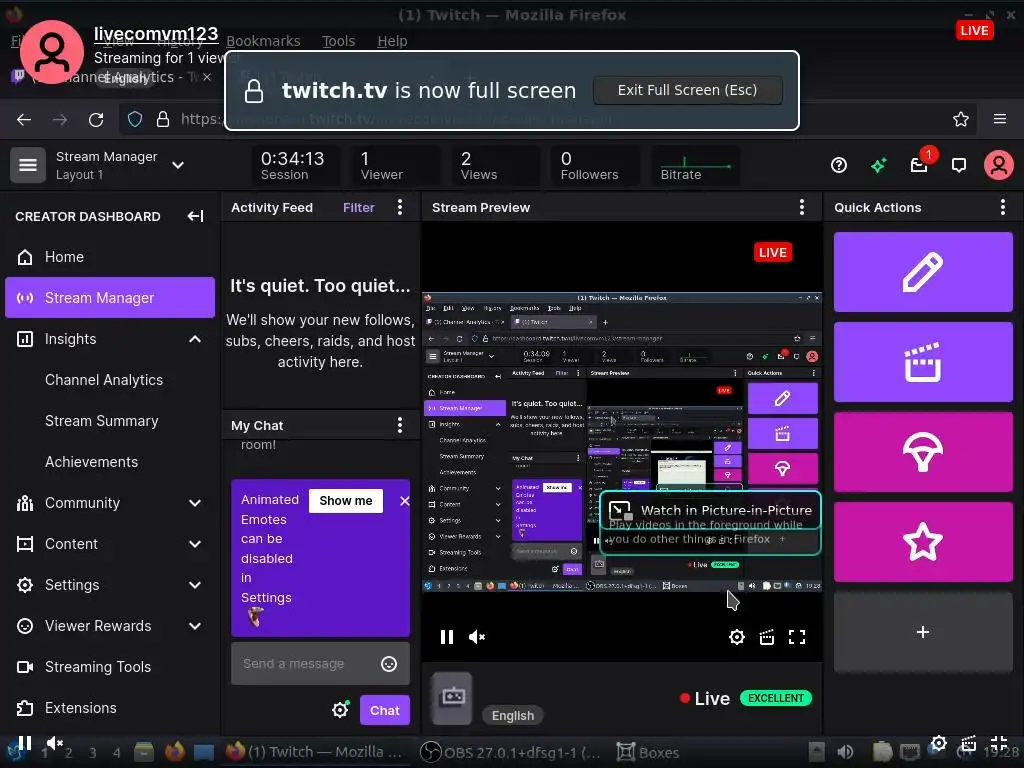The height and width of the screenshot is (768, 1024).
Task: Unmute the stream preview audio
Action: pyautogui.click(x=477, y=637)
